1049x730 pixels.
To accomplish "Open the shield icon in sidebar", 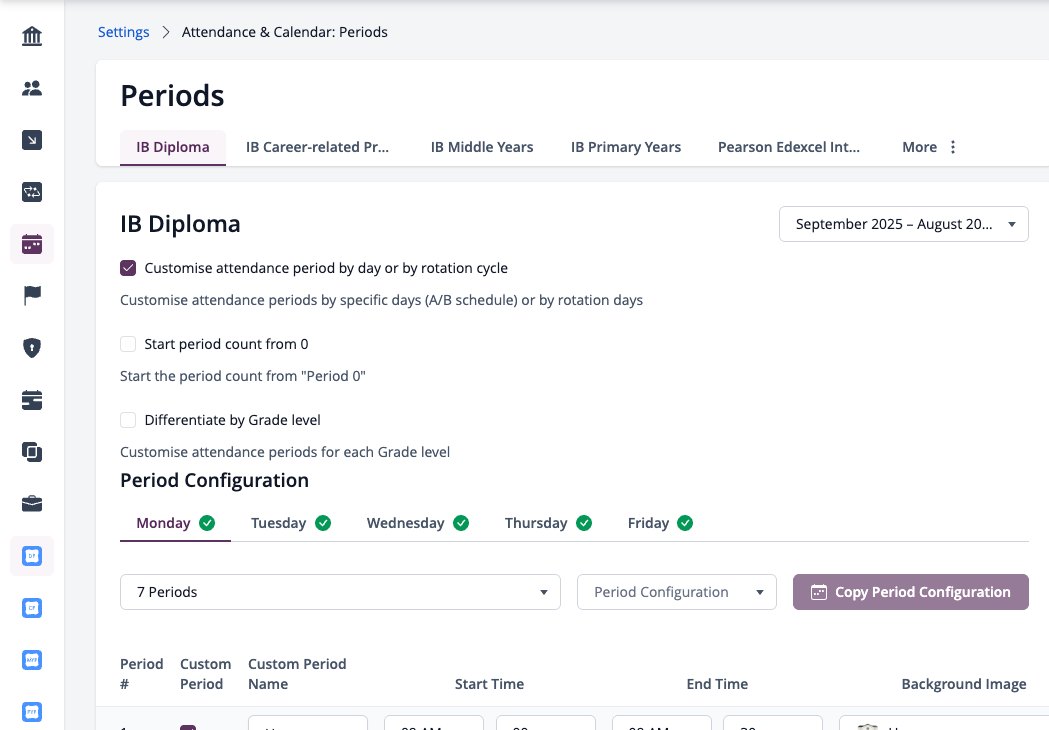I will click(x=31, y=348).
